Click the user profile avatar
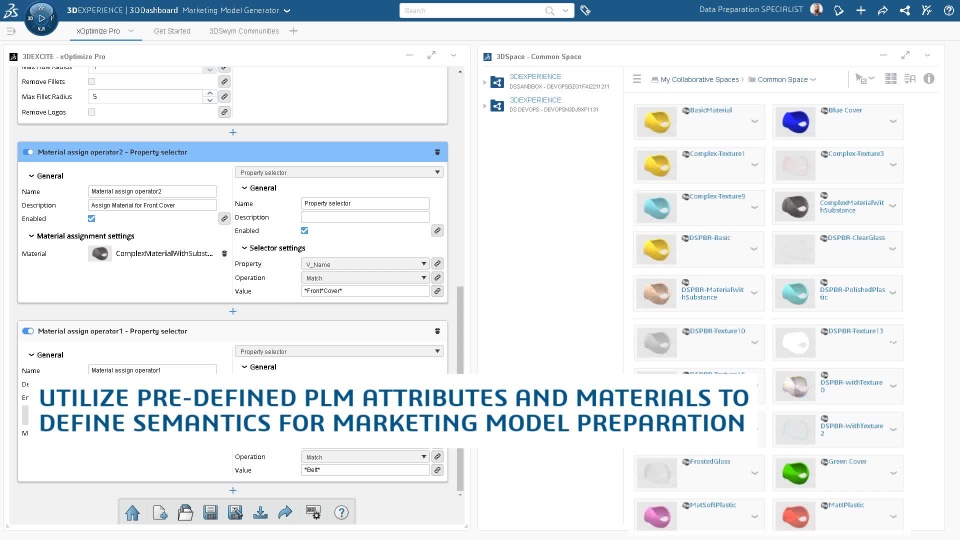 point(816,10)
